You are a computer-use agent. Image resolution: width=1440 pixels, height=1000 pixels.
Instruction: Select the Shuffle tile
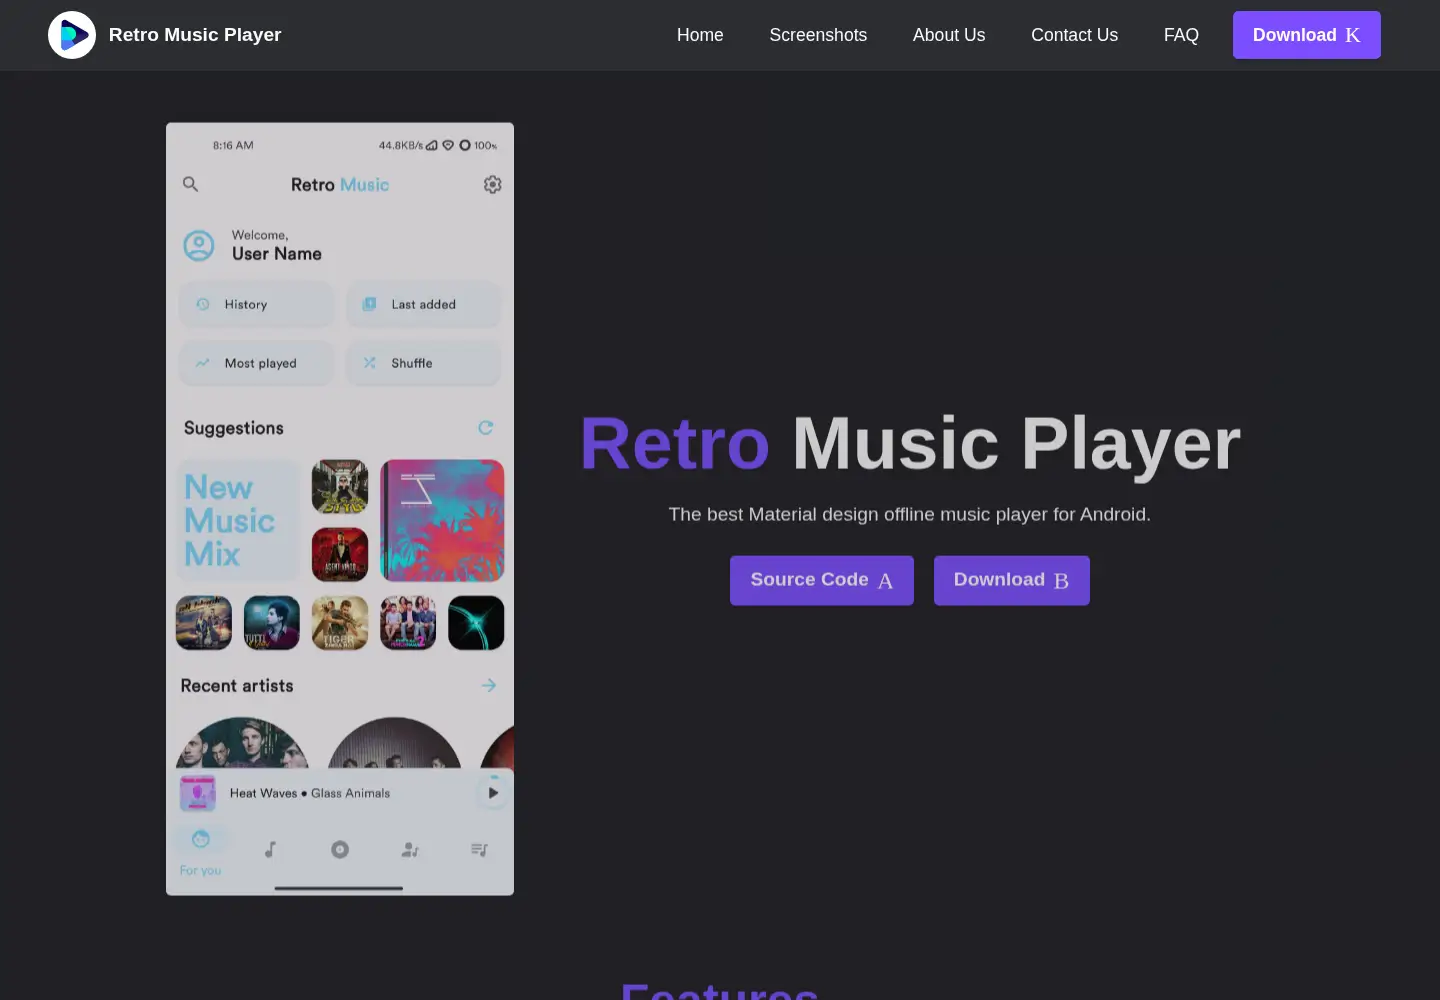click(424, 363)
